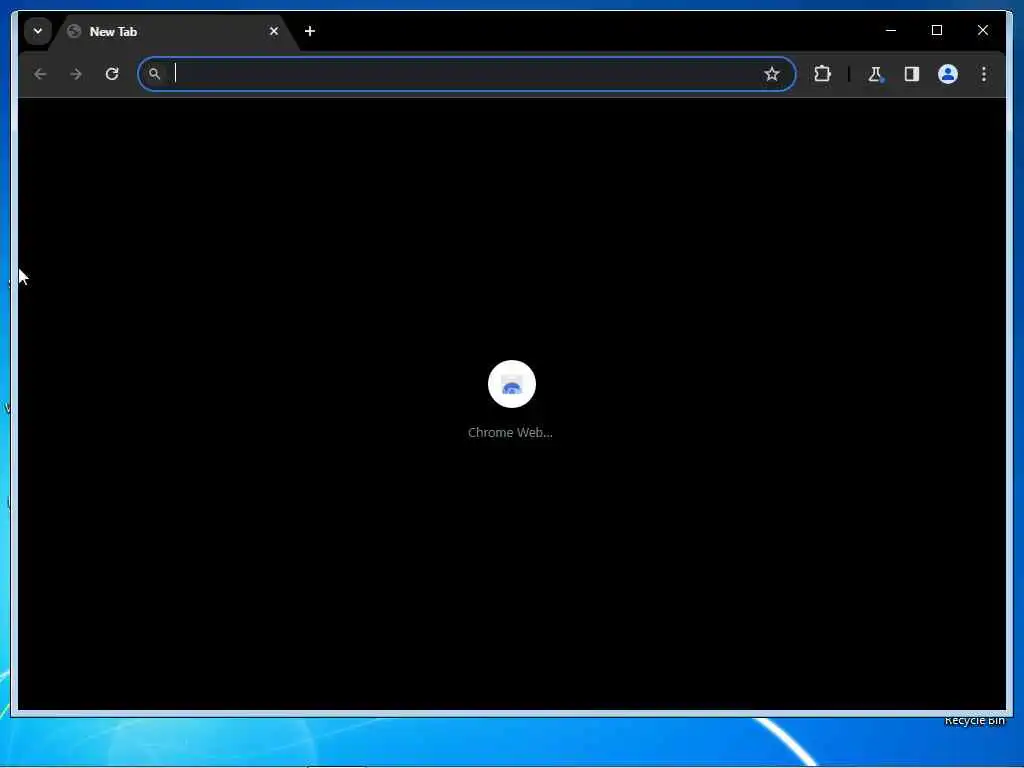Open the Chrome Web Store shortcut icon
The image size is (1024, 768).
point(511,384)
